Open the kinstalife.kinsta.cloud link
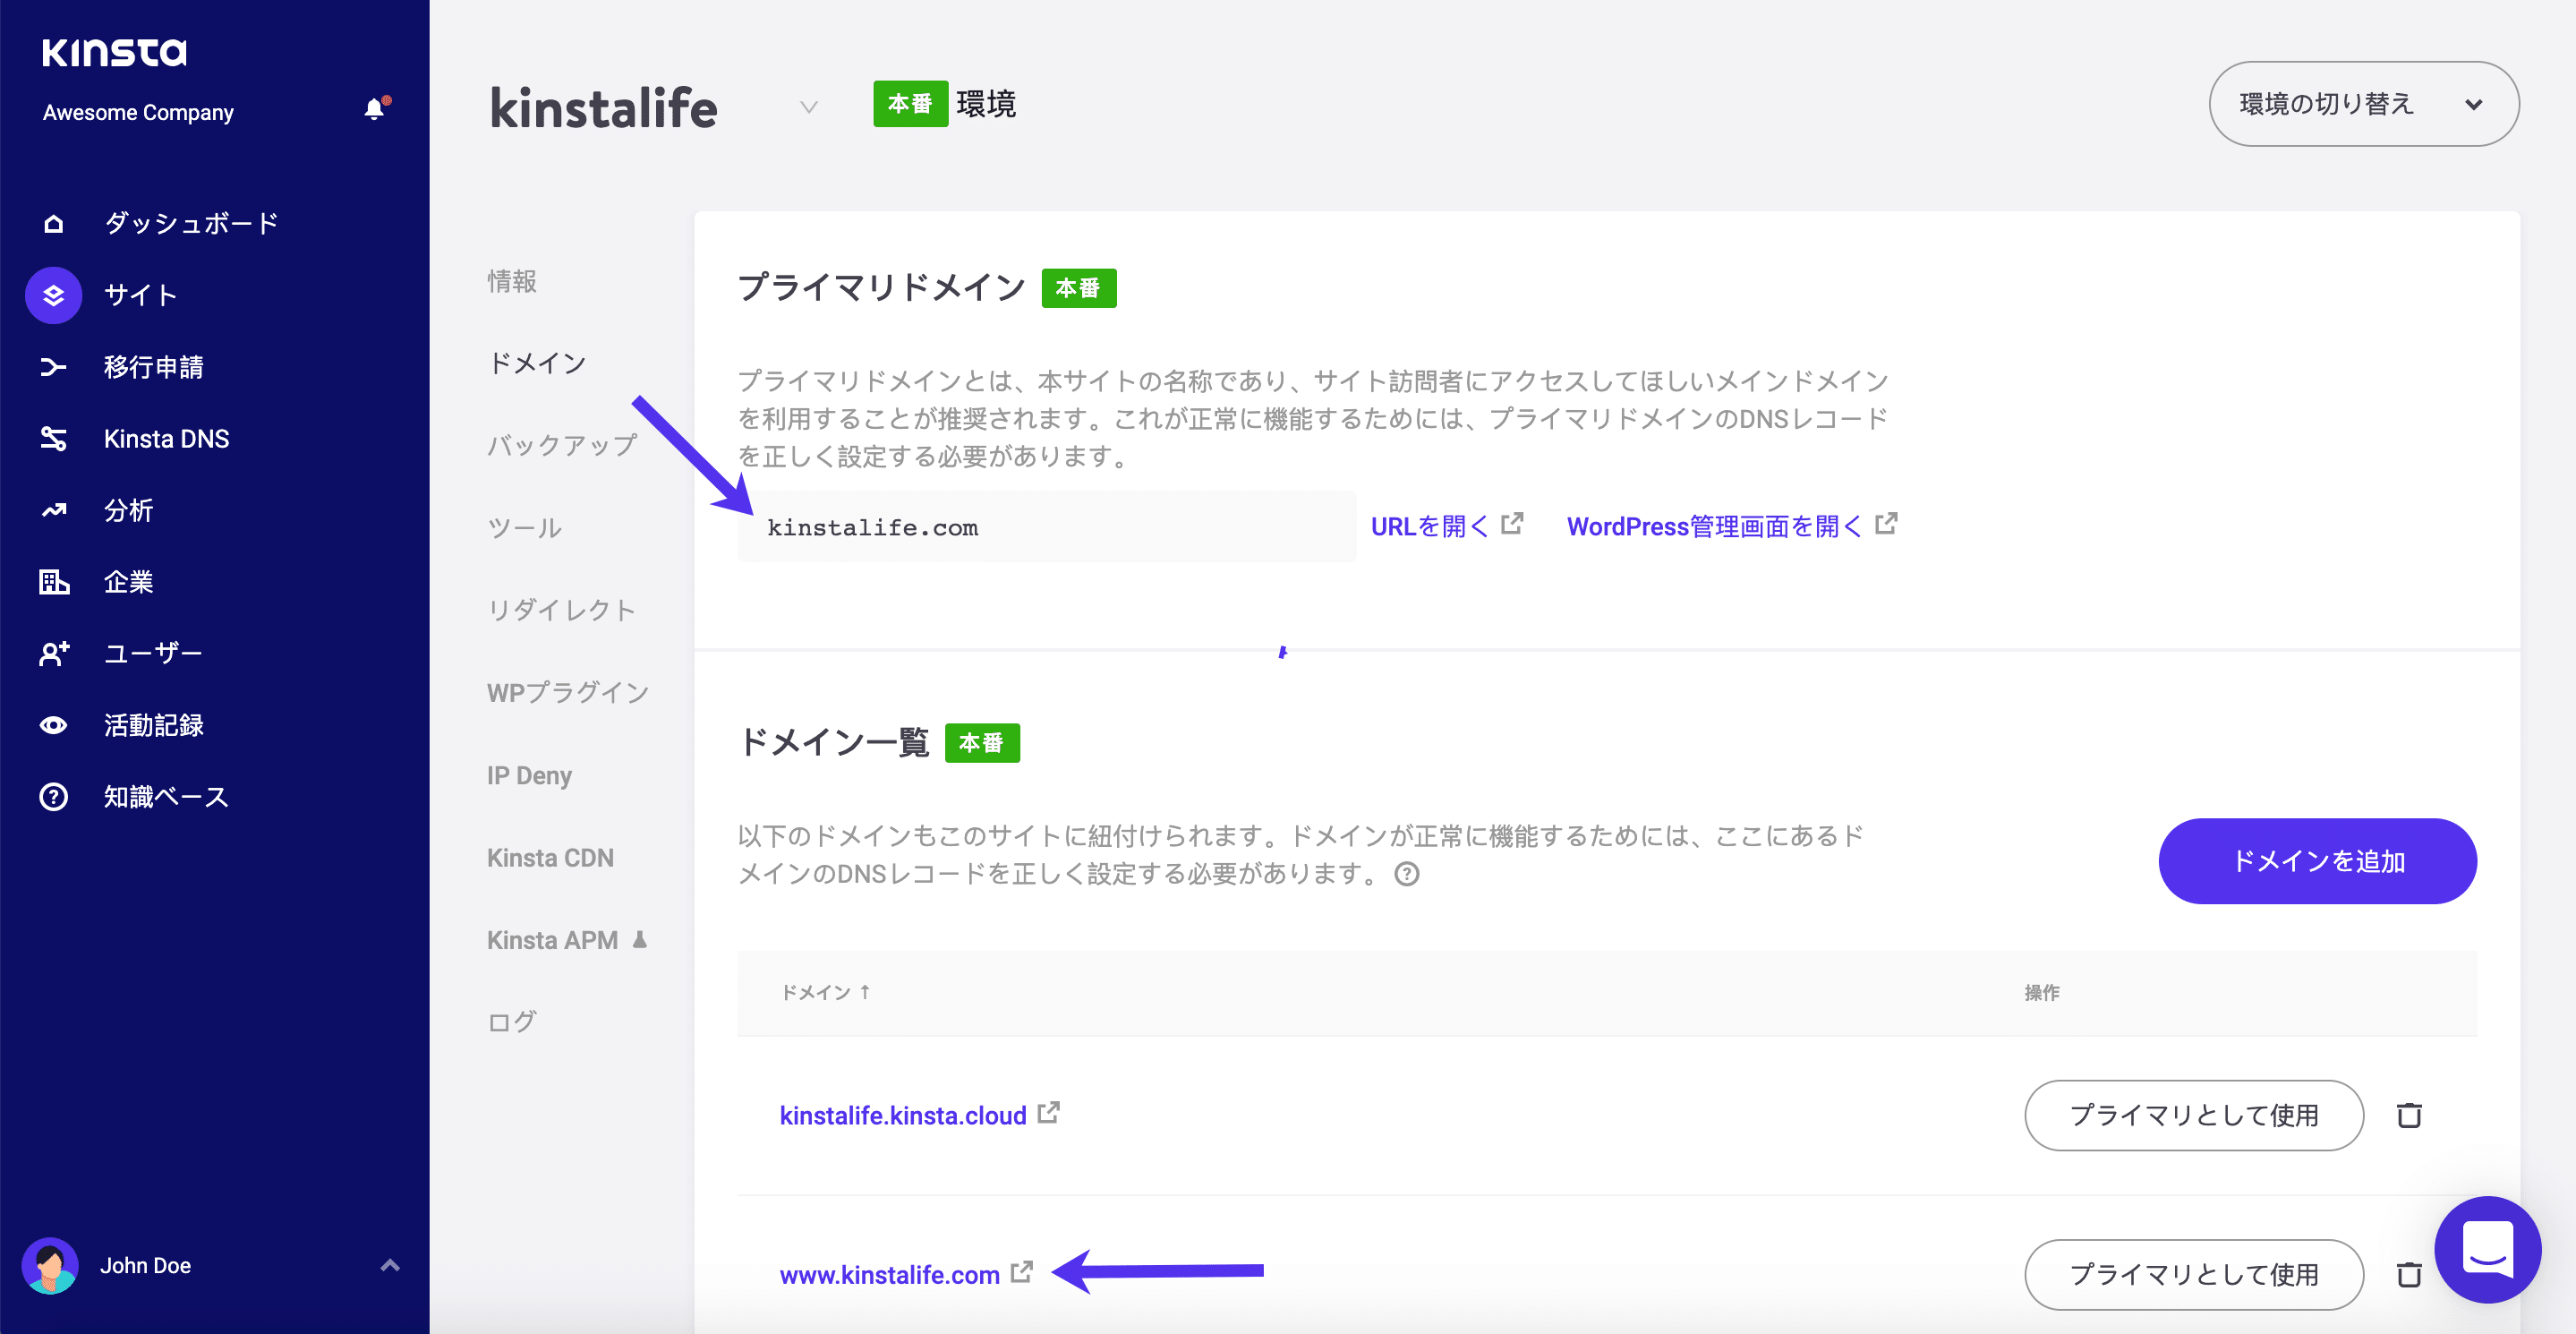The image size is (2576, 1334). [903, 1115]
